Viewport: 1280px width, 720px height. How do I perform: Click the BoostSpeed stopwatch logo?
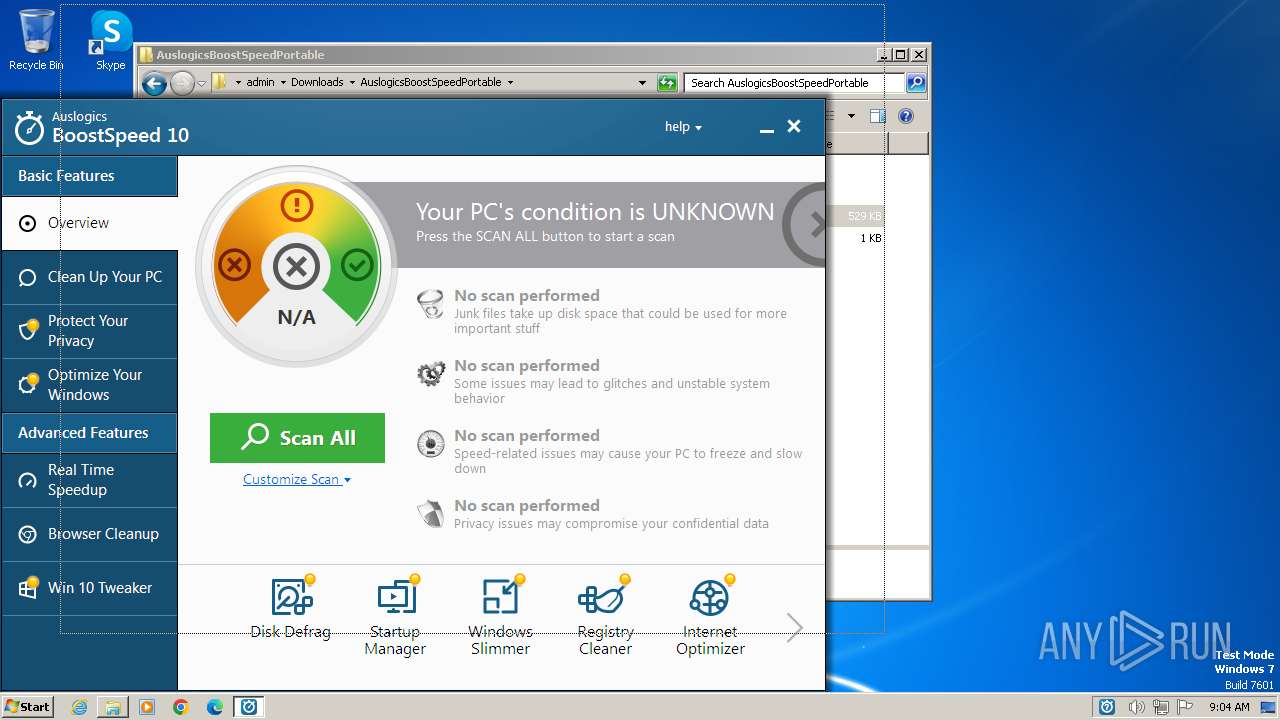point(29,127)
